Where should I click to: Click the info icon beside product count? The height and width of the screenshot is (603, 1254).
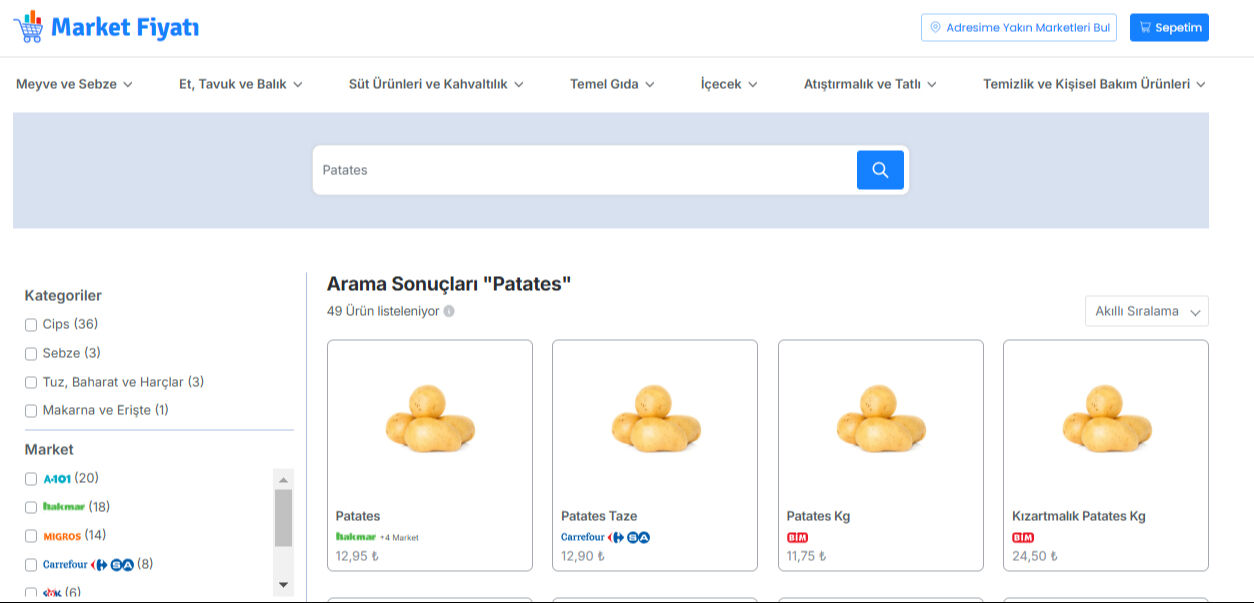[449, 311]
